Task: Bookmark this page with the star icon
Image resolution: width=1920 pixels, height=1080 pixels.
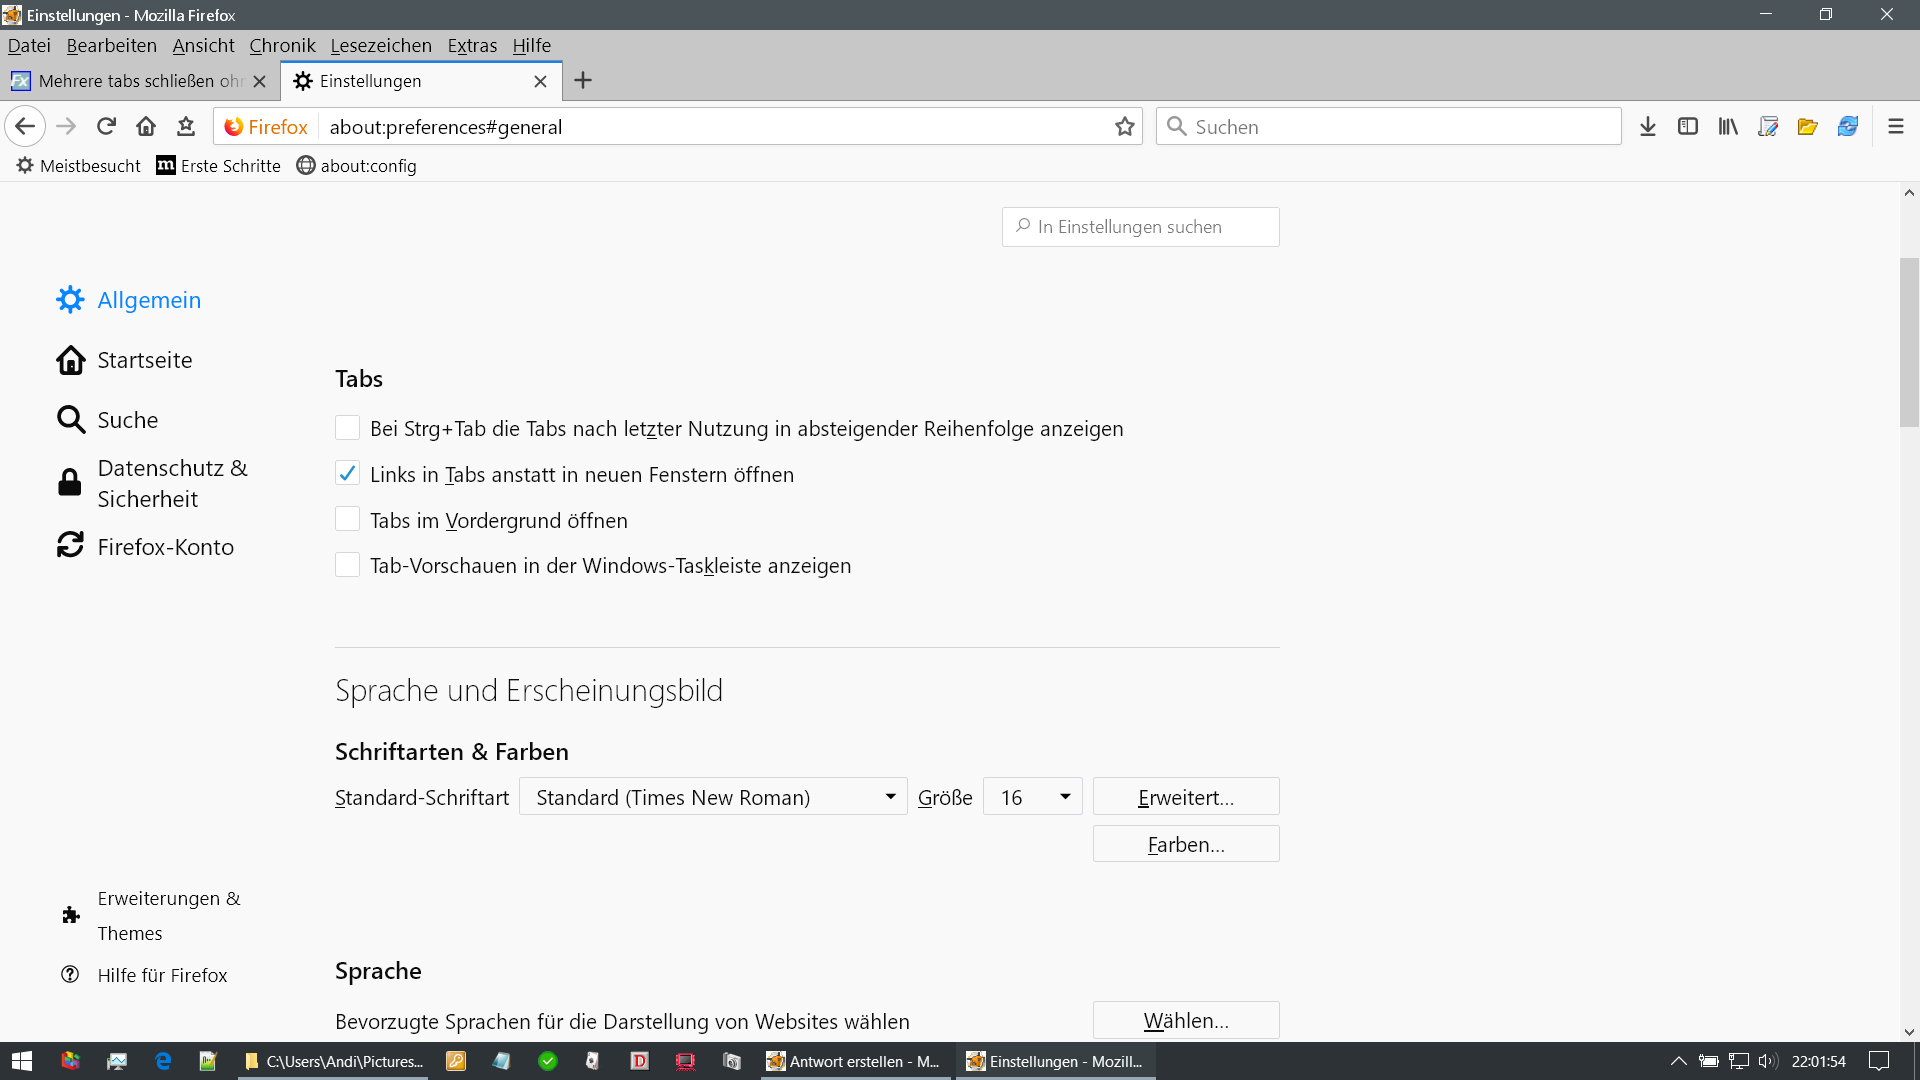Action: pyautogui.click(x=1125, y=126)
